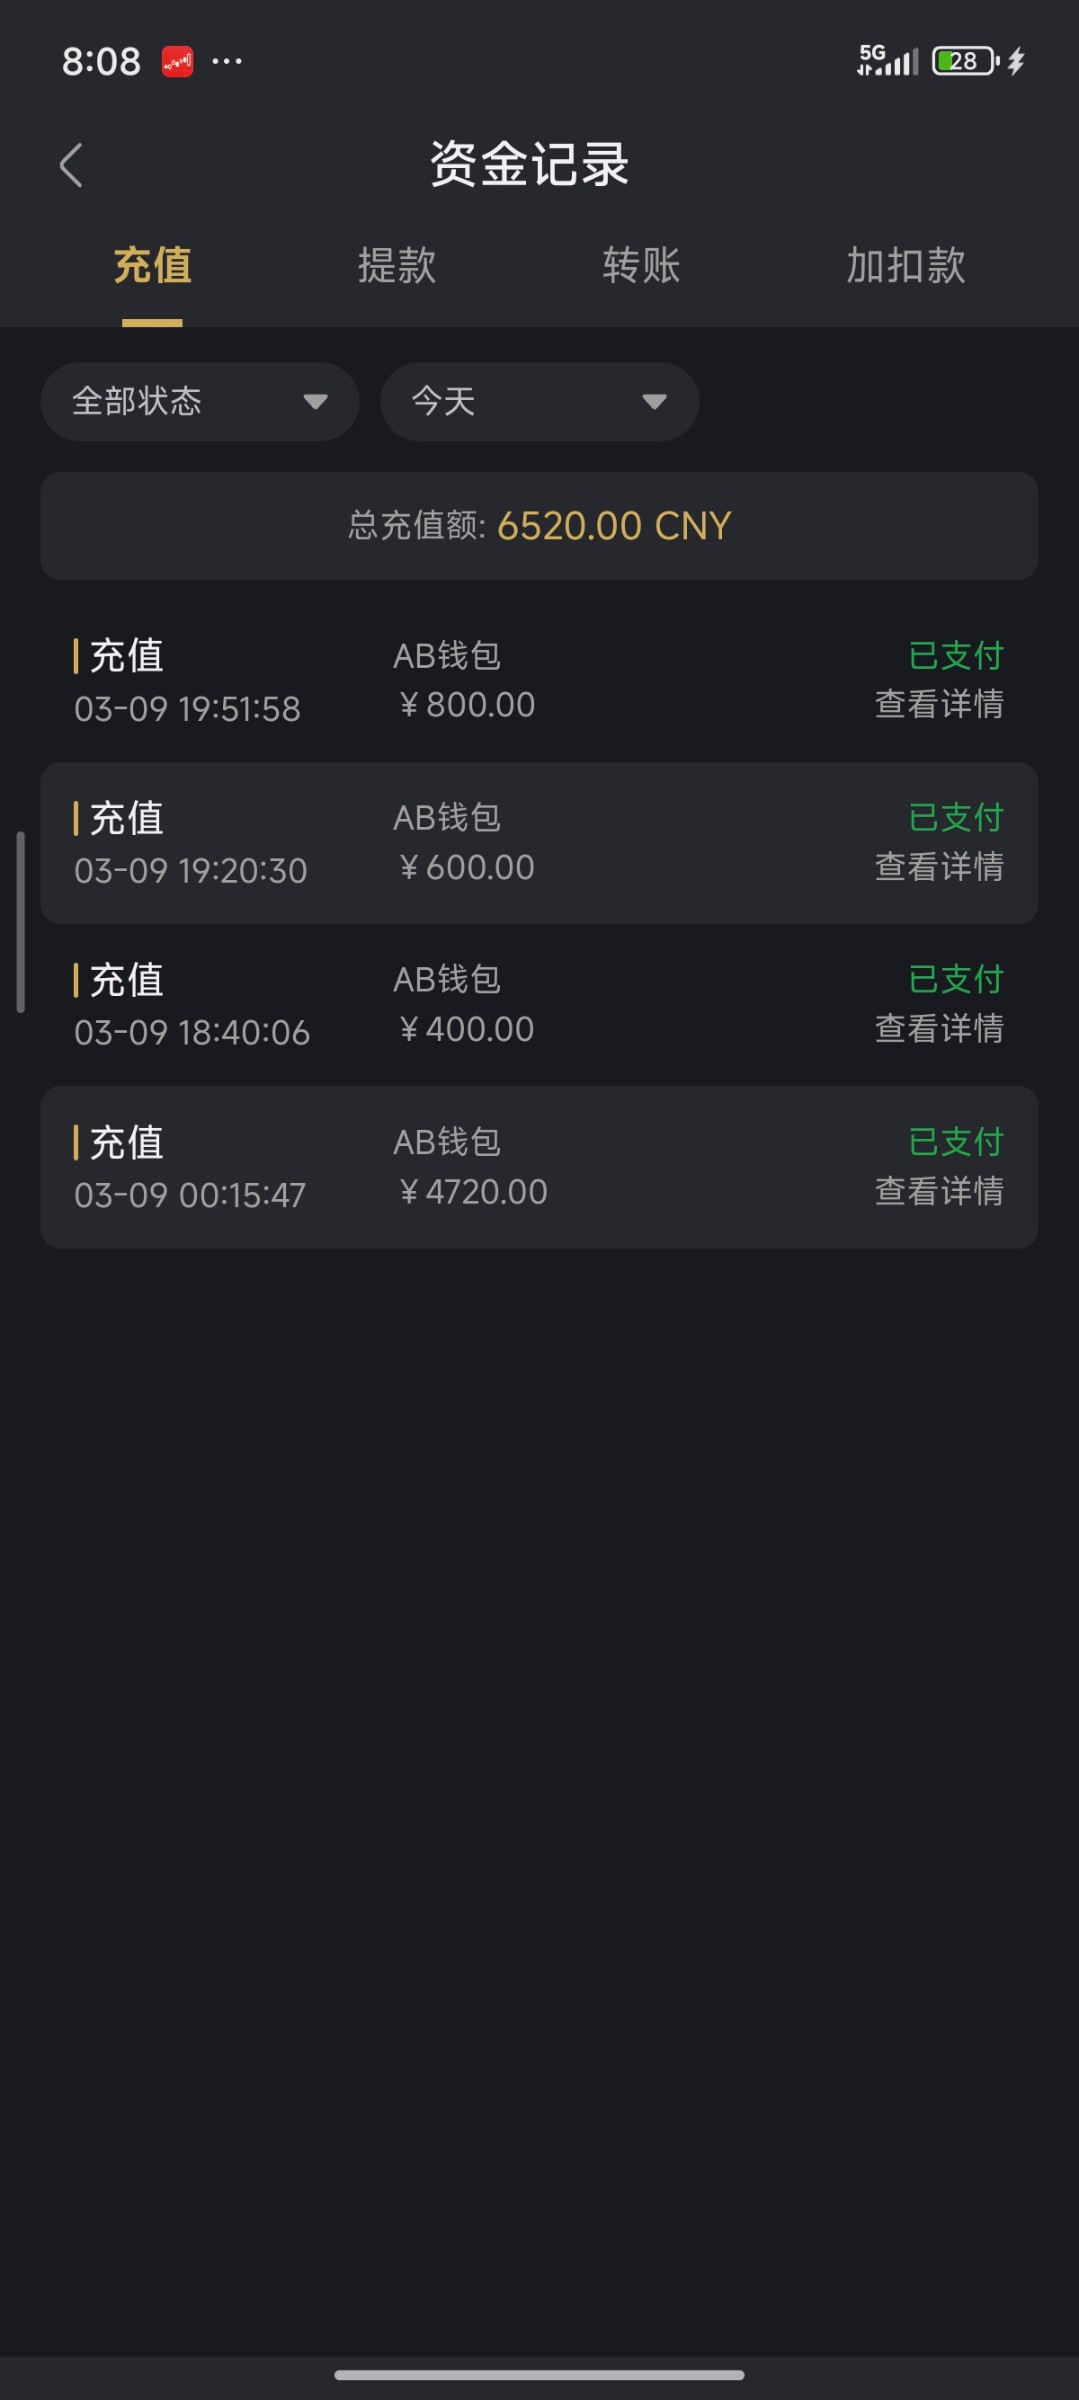Select the 充值 tab
This screenshot has height=2400, width=1079.
click(x=152, y=266)
